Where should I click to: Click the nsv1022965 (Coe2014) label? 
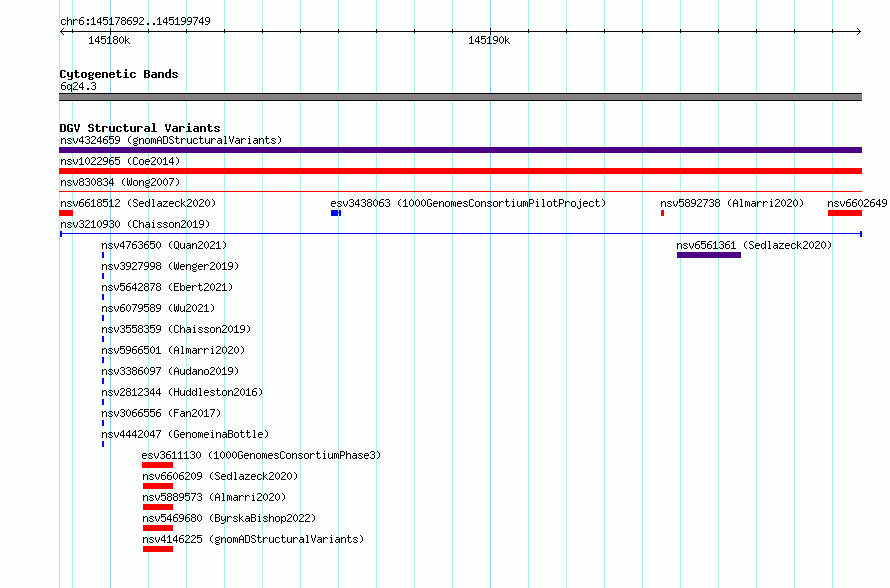tap(120, 161)
